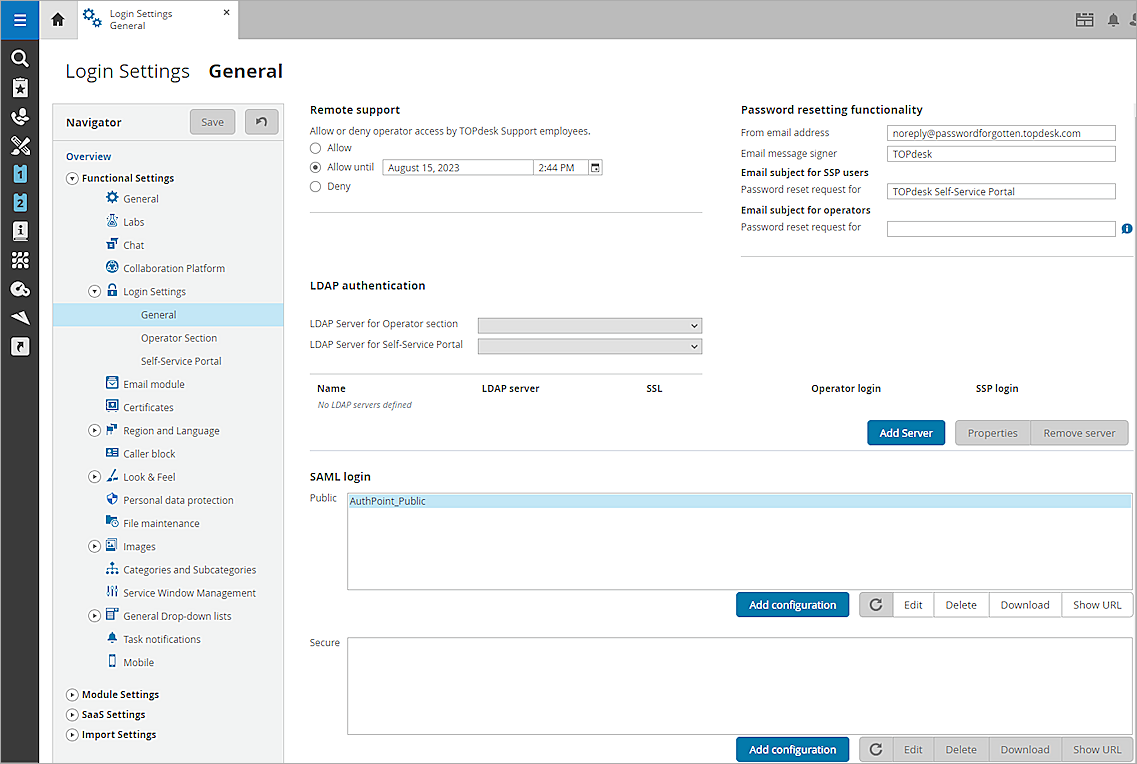1137x764 pixels.
Task: Select the Deny radio button
Action: click(316, 185)
